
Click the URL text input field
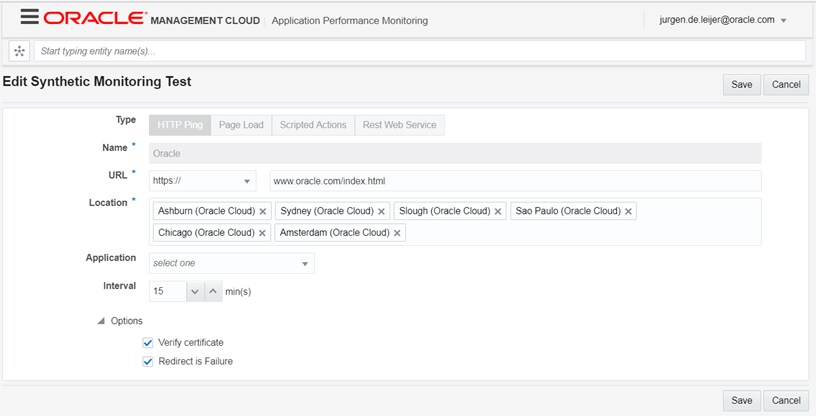(515, 181)
